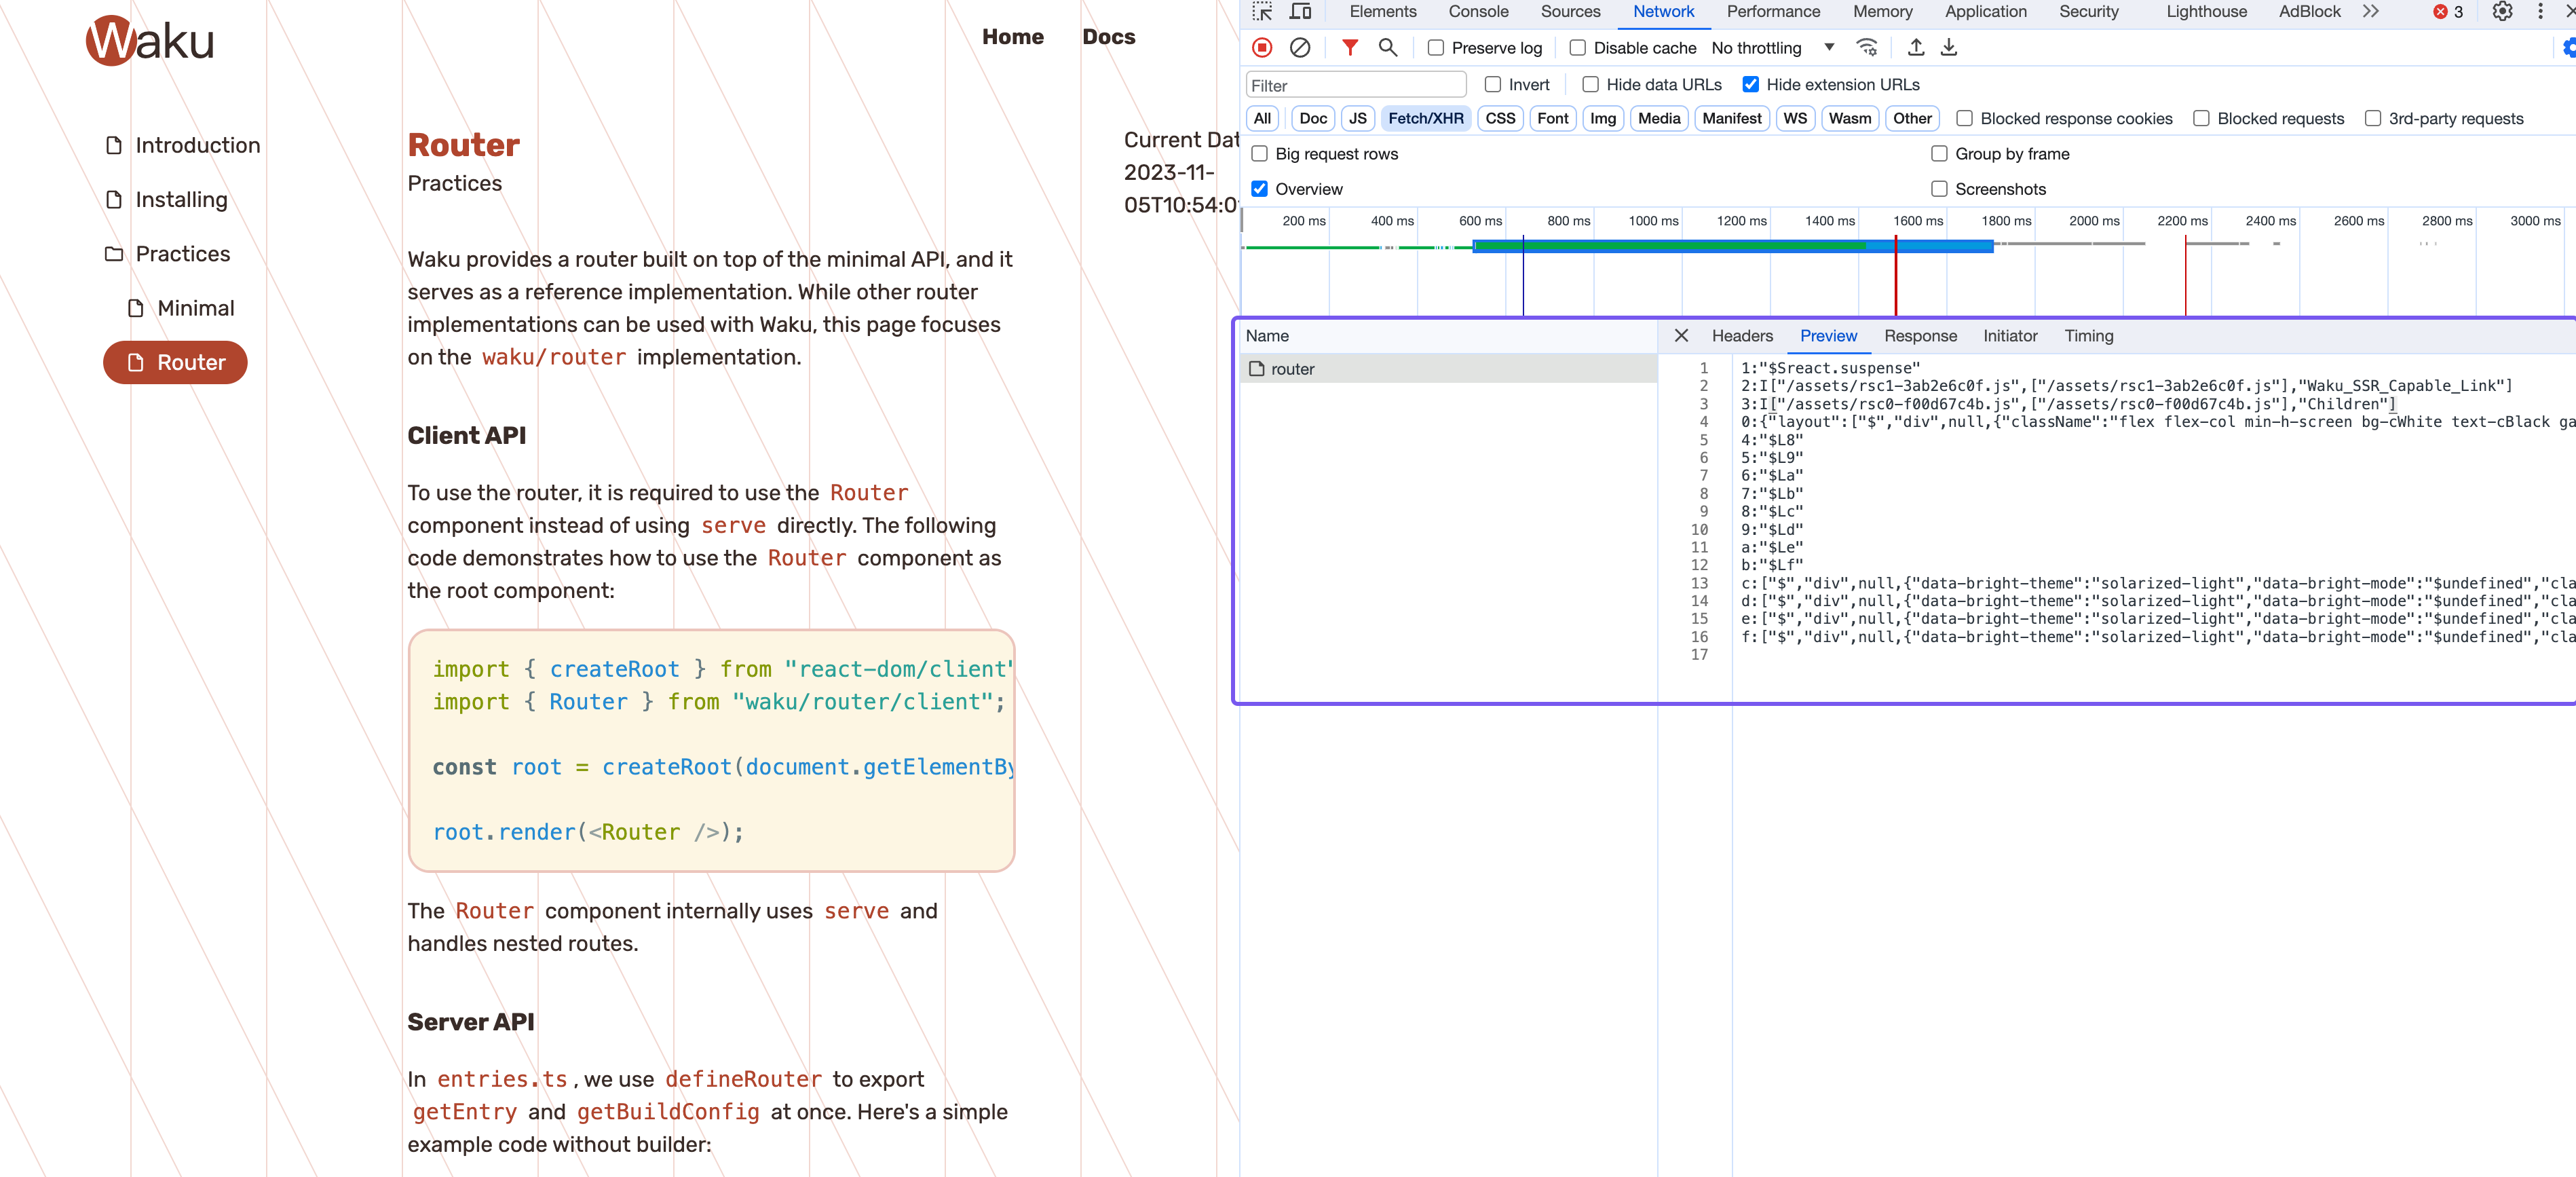Filter requests by Font type
This screenshot has width=2576, height=1177.
coord(1552,119)
